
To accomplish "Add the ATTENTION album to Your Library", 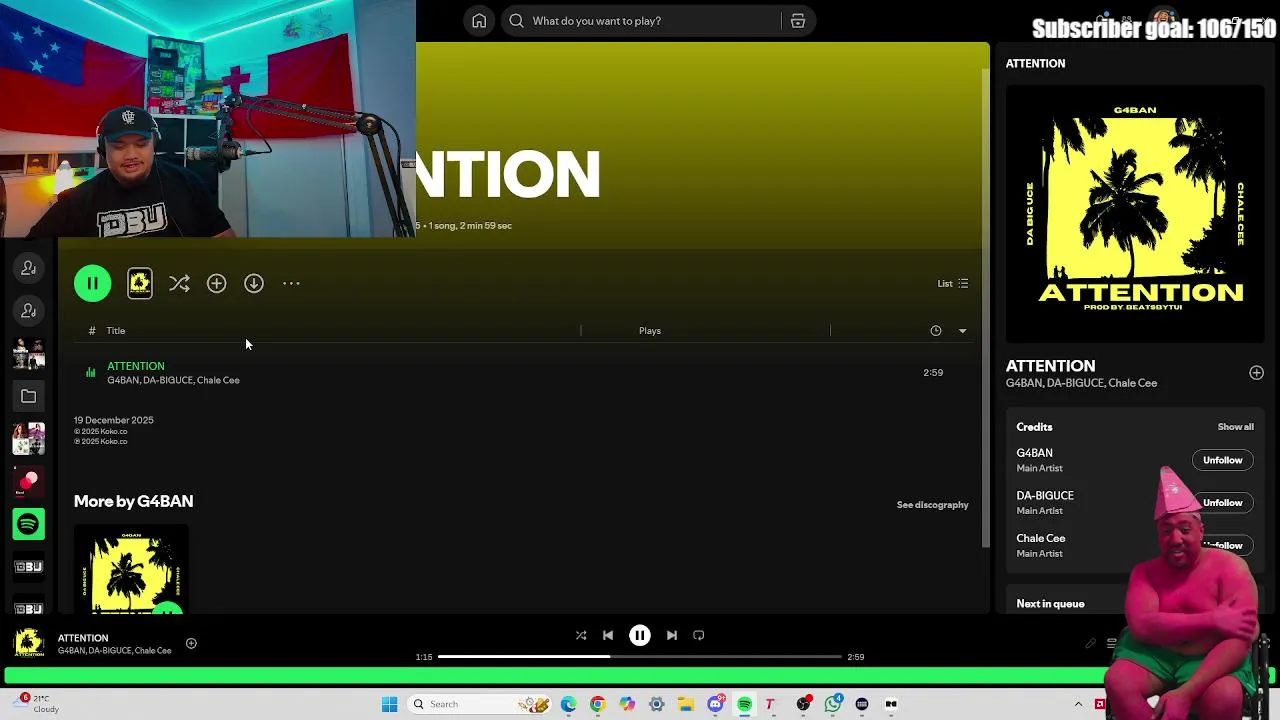I will 216,284.
